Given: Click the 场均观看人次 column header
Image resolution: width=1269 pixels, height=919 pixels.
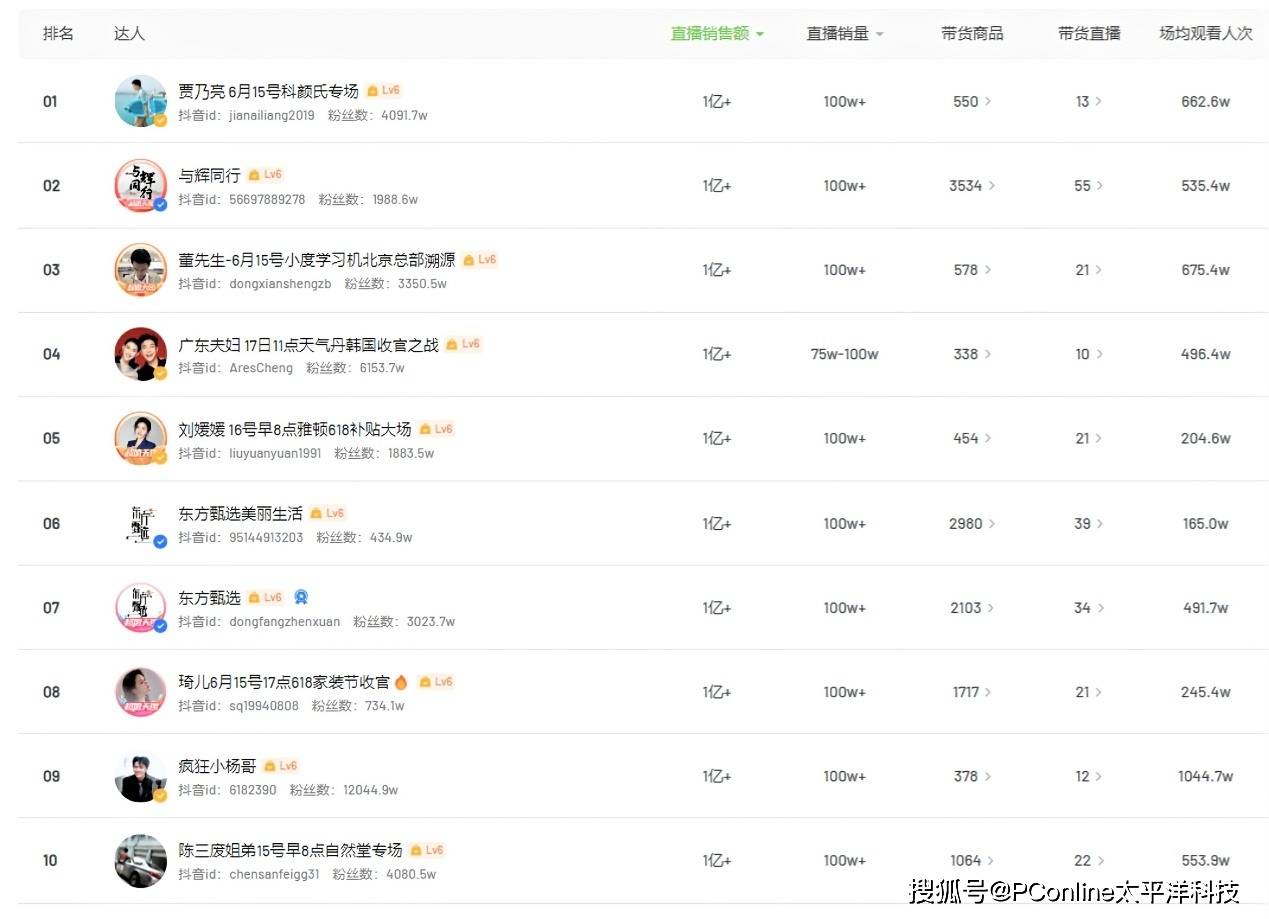Looking at the screenshot, I should 1205,33.
